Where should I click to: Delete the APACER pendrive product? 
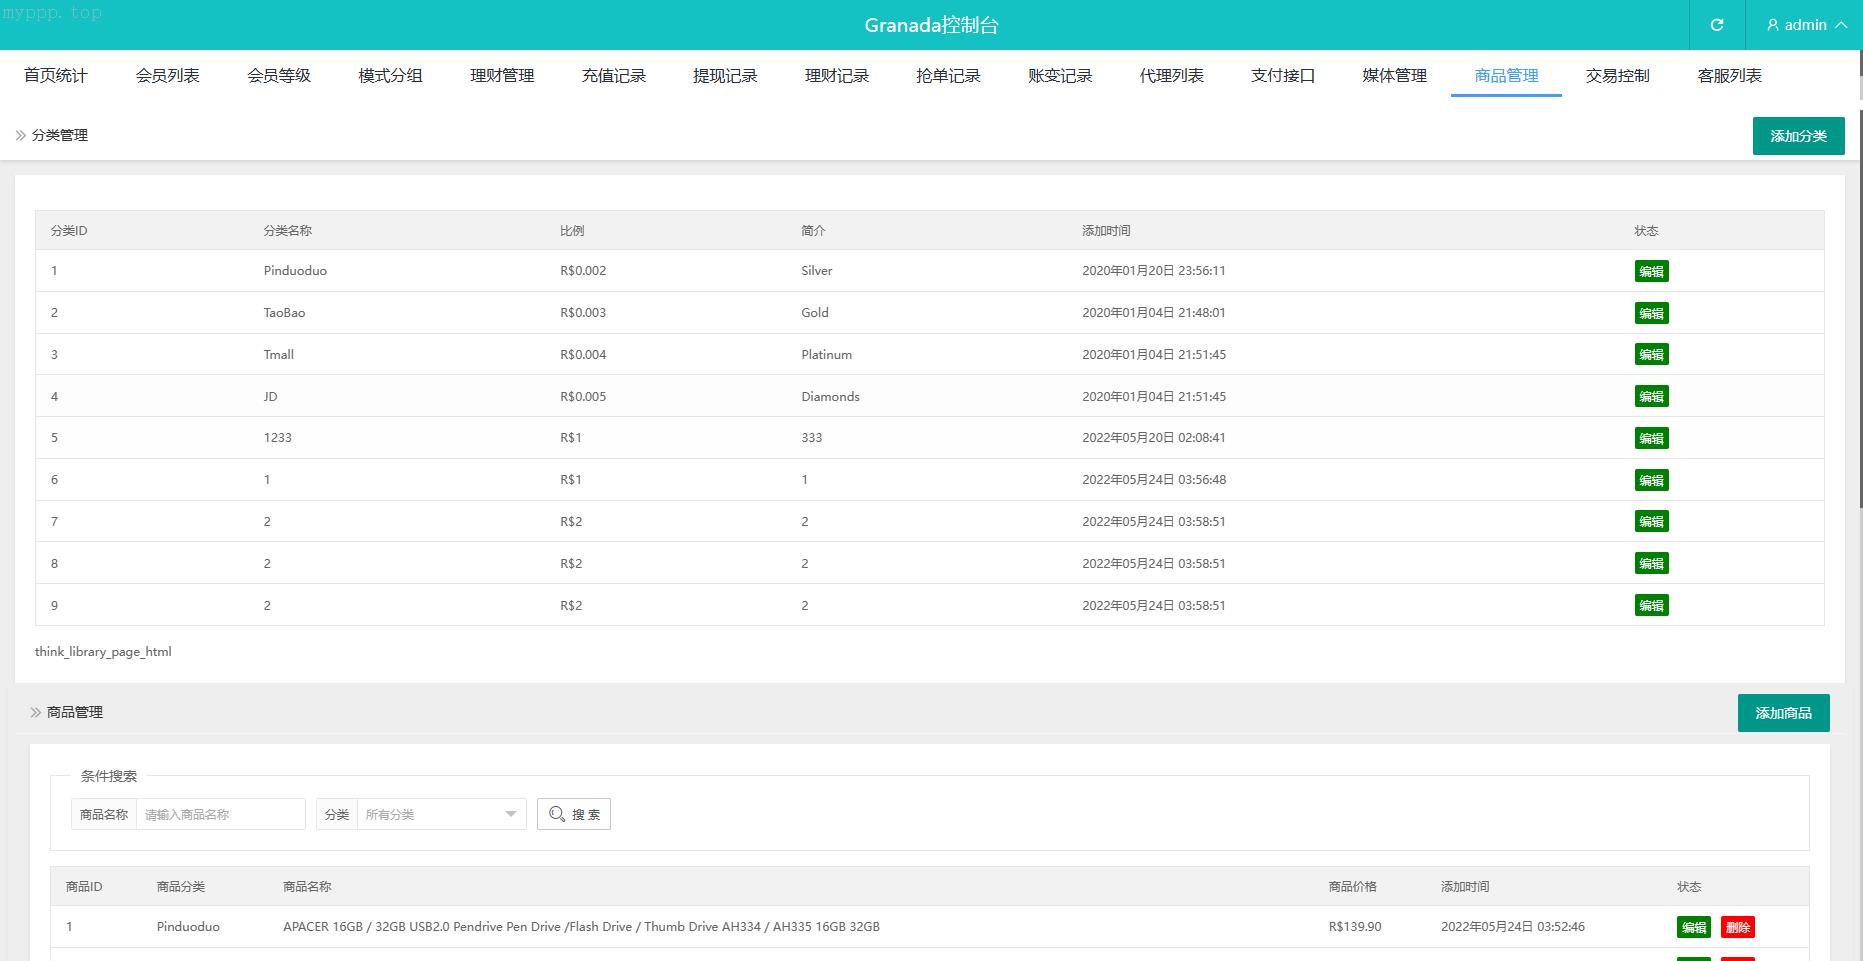coord(1738,927)
